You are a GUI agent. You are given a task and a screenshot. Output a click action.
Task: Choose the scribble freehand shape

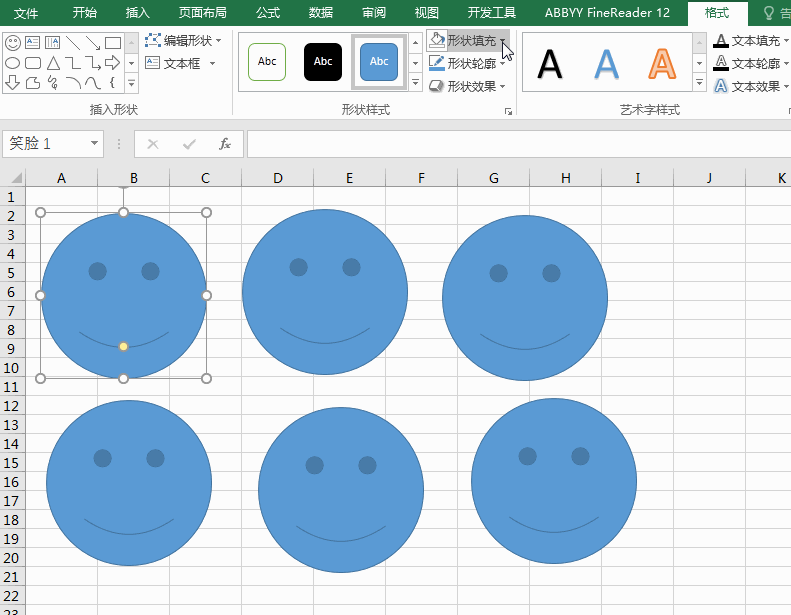52,82
